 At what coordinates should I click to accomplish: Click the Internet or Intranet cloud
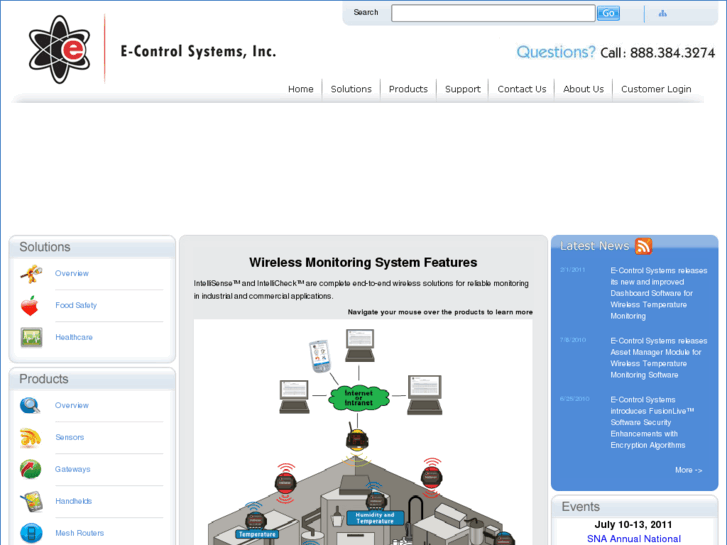359,398
